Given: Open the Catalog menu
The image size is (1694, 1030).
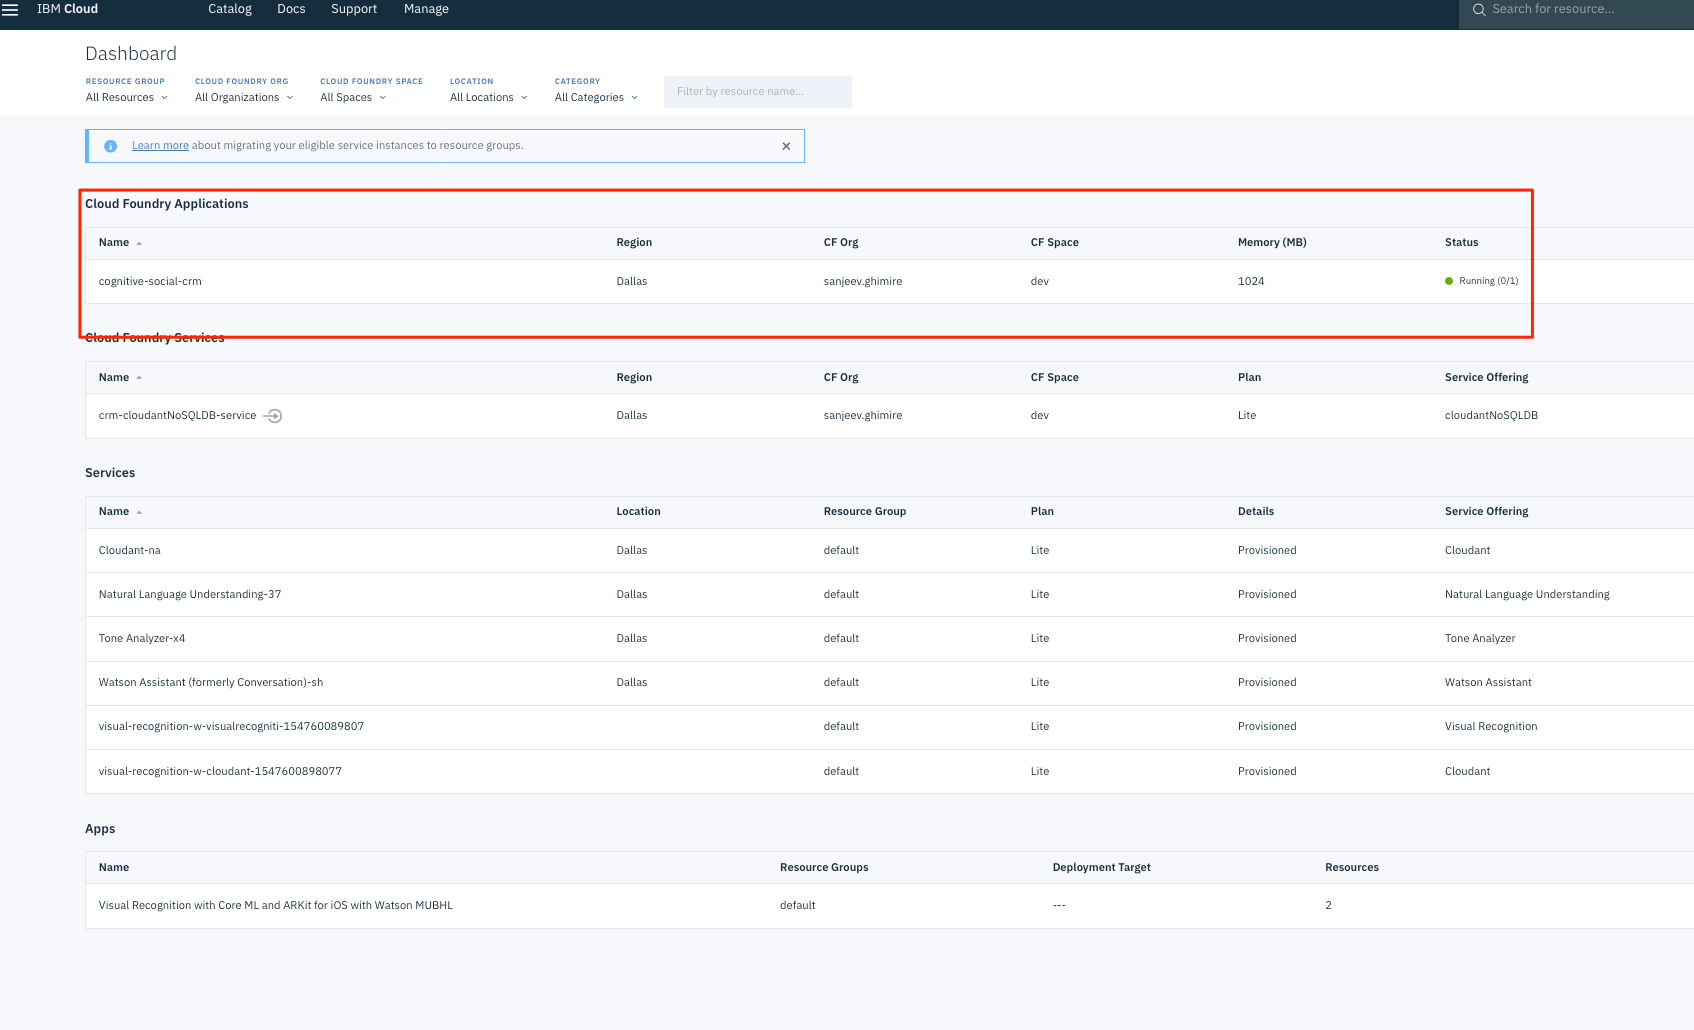Looking at the screenshot, I should point(230,9).
